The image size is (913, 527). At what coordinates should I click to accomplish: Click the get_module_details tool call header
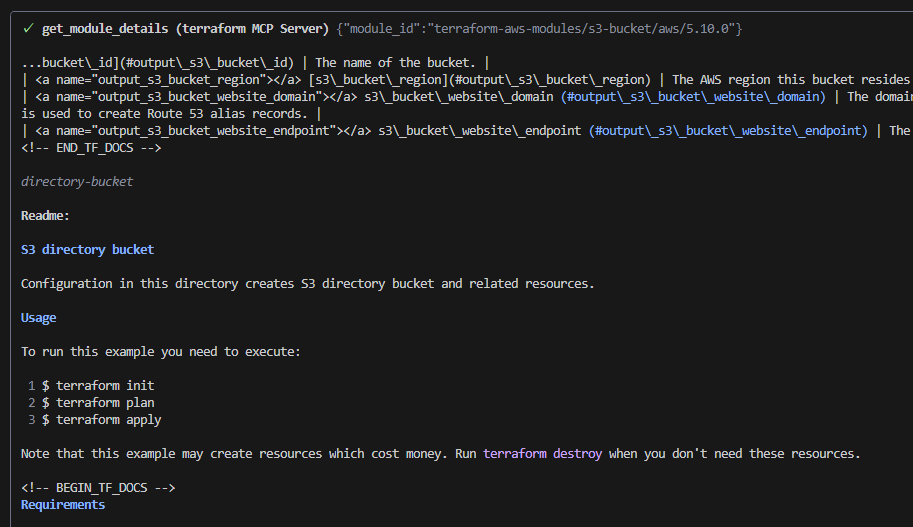point(185,29)
